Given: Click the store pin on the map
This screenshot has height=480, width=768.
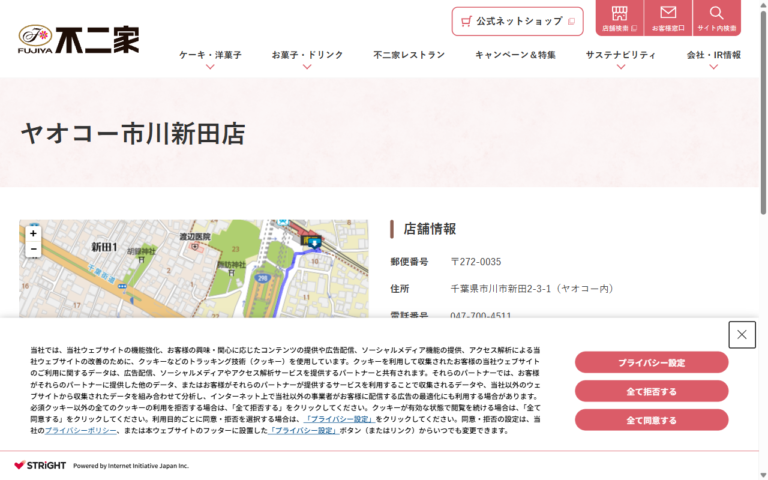Looking at the screenshot, I should coord(314,242).
